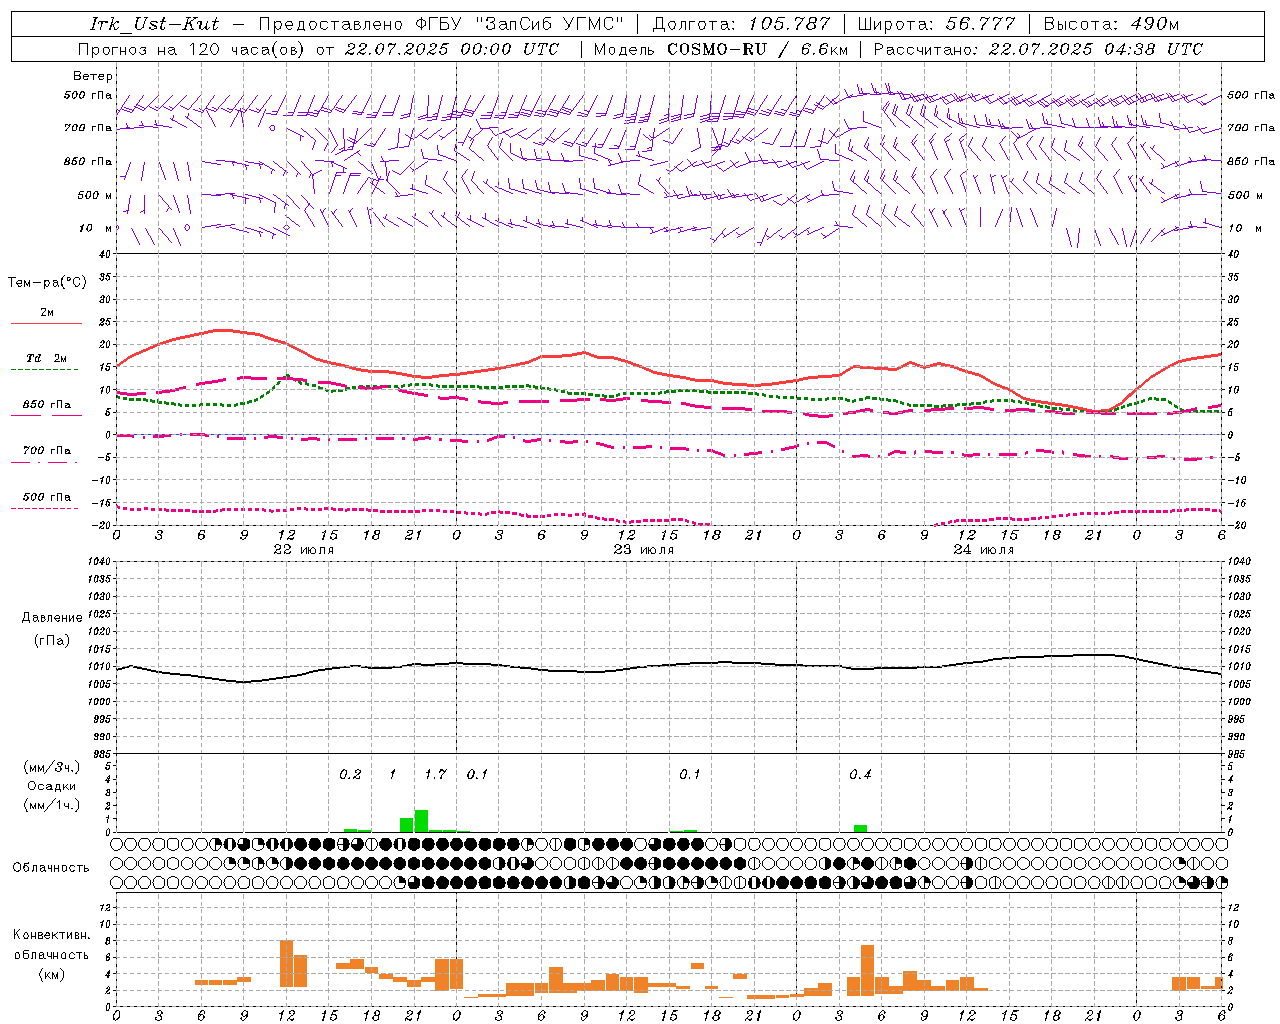Select the left "10 м" wind level label
This screenshot has width=1280, height=1024.
pos(97,228)
